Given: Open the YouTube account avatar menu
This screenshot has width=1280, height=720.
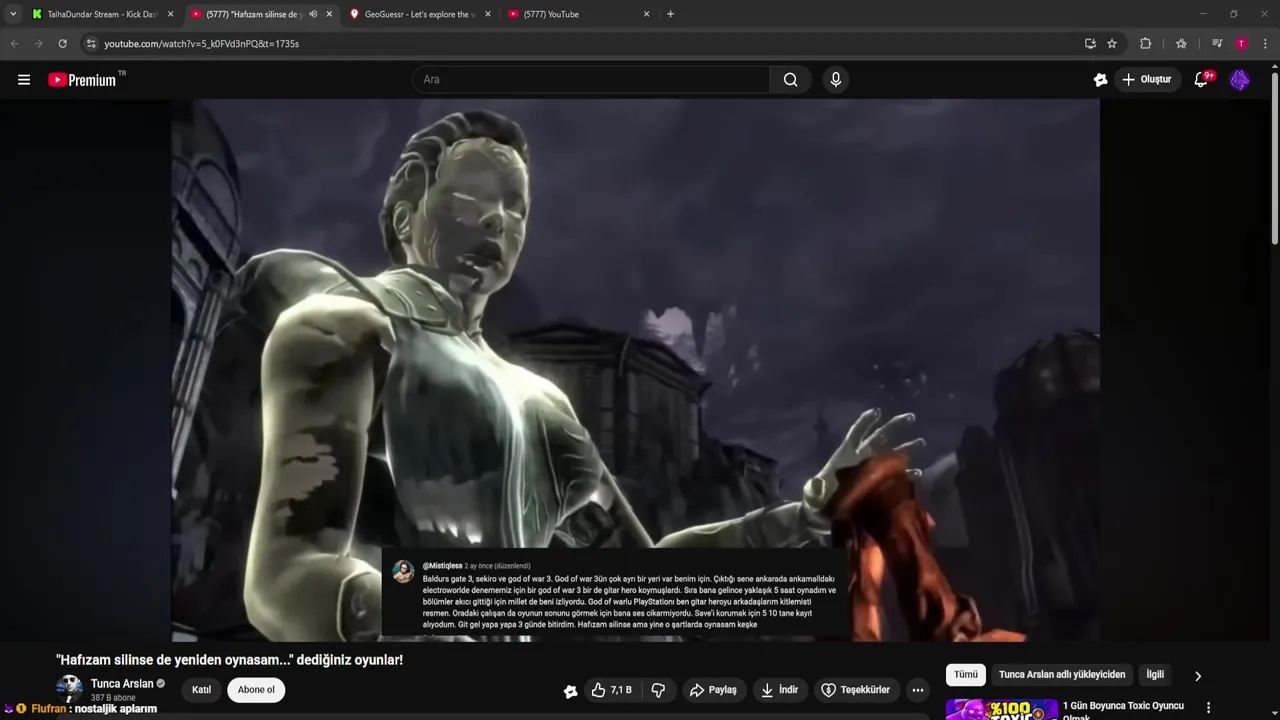Looking at the screenshot, I should pyautogui.click(x=1240, y=80).
